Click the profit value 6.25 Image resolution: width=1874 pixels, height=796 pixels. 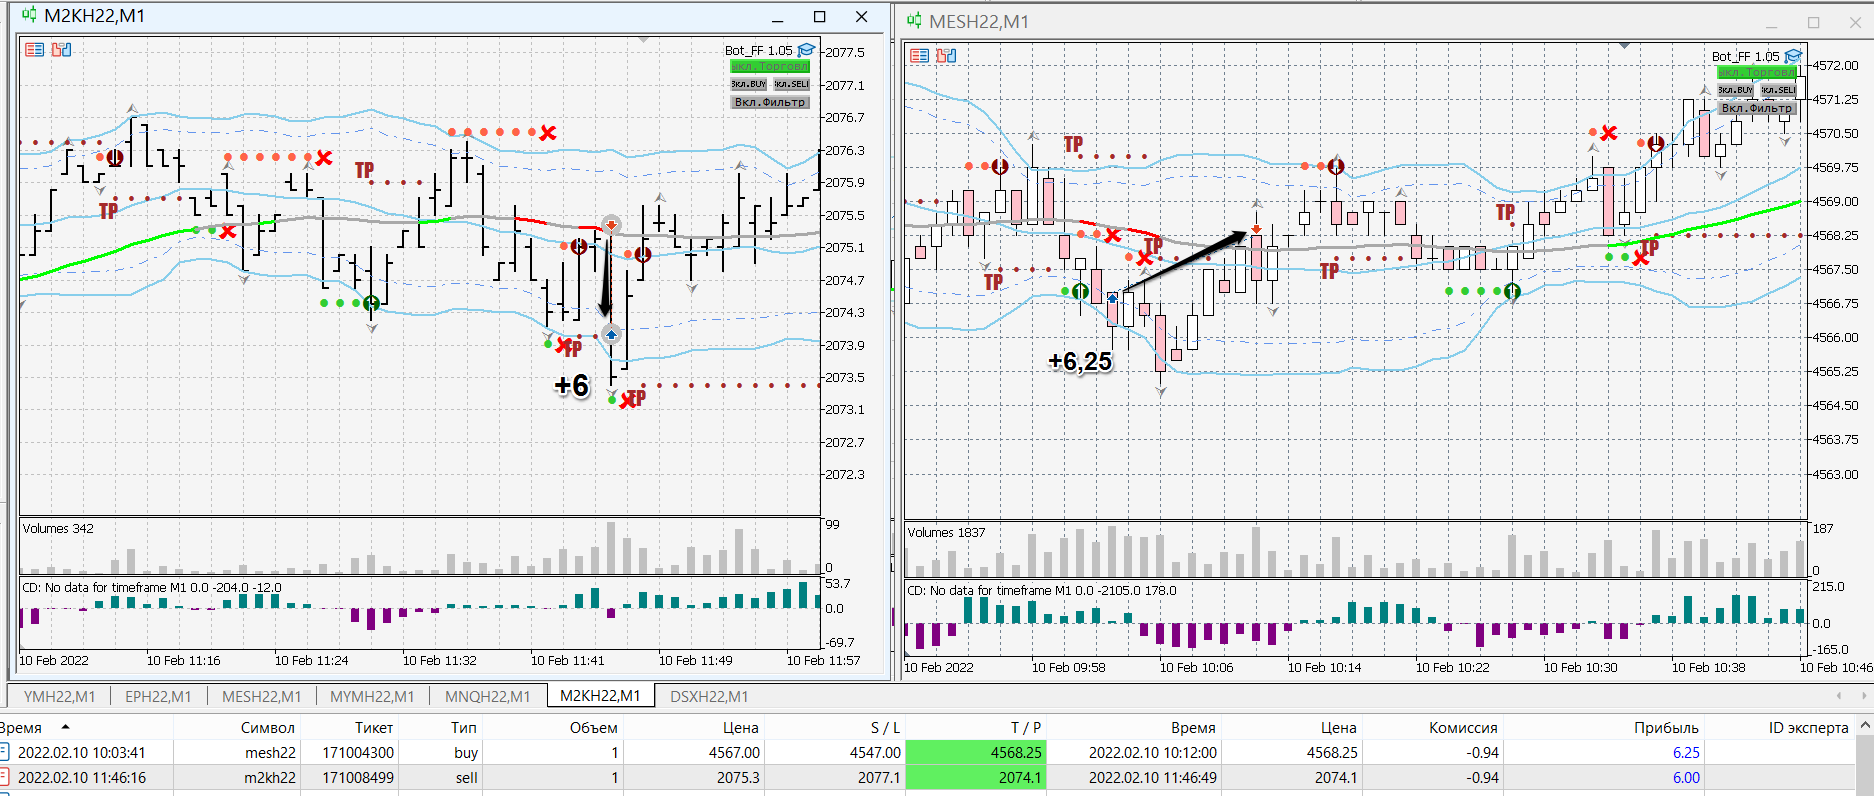pyautogui.click(x=1686, y=752)
